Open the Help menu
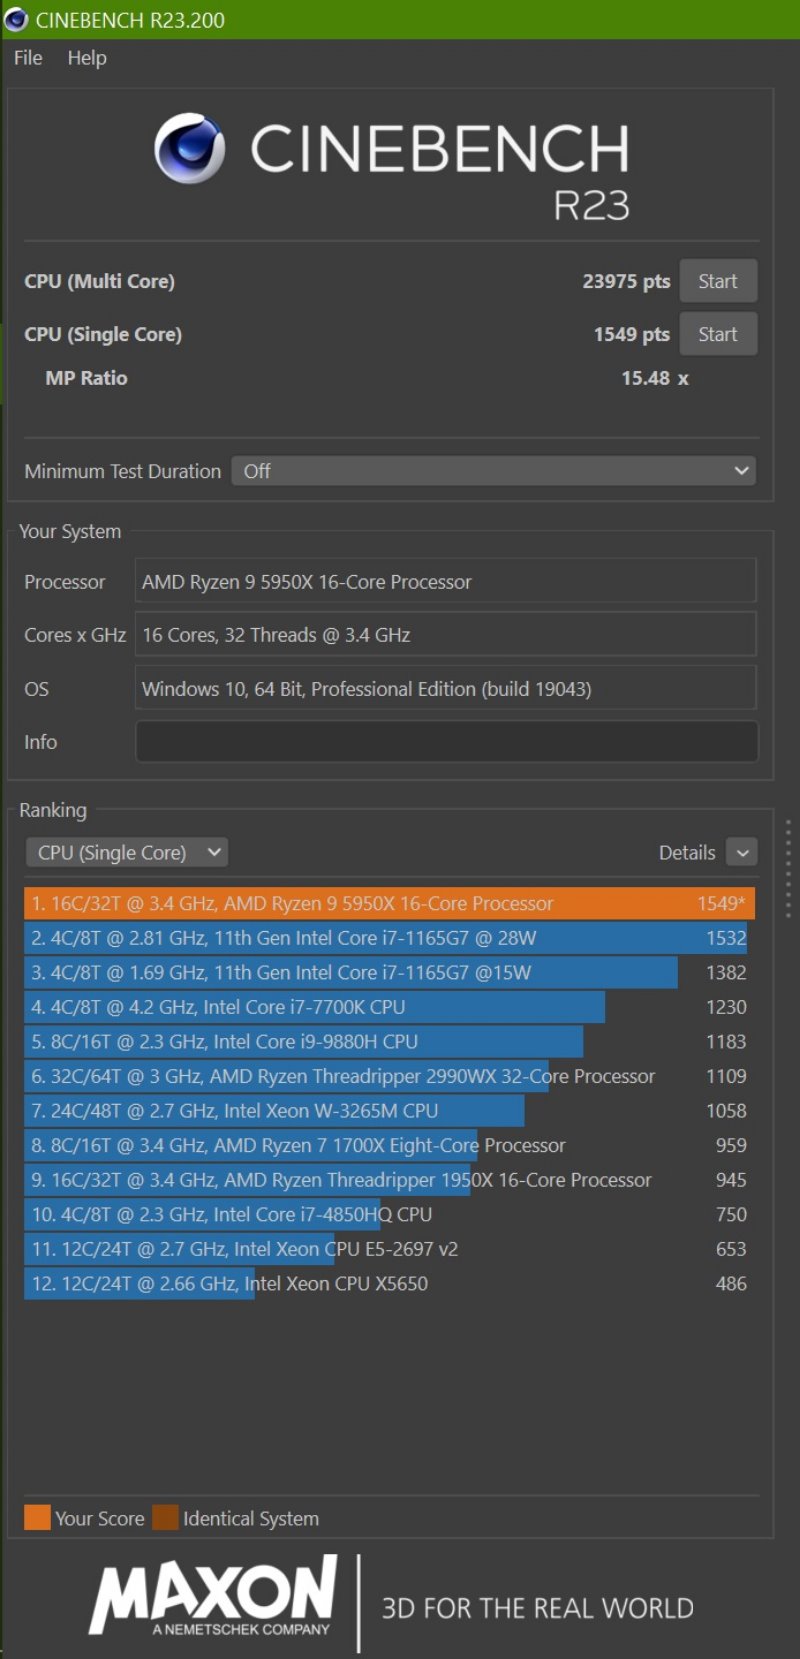The height and width of the screenshot is (1659, 800). pos(87,58)
